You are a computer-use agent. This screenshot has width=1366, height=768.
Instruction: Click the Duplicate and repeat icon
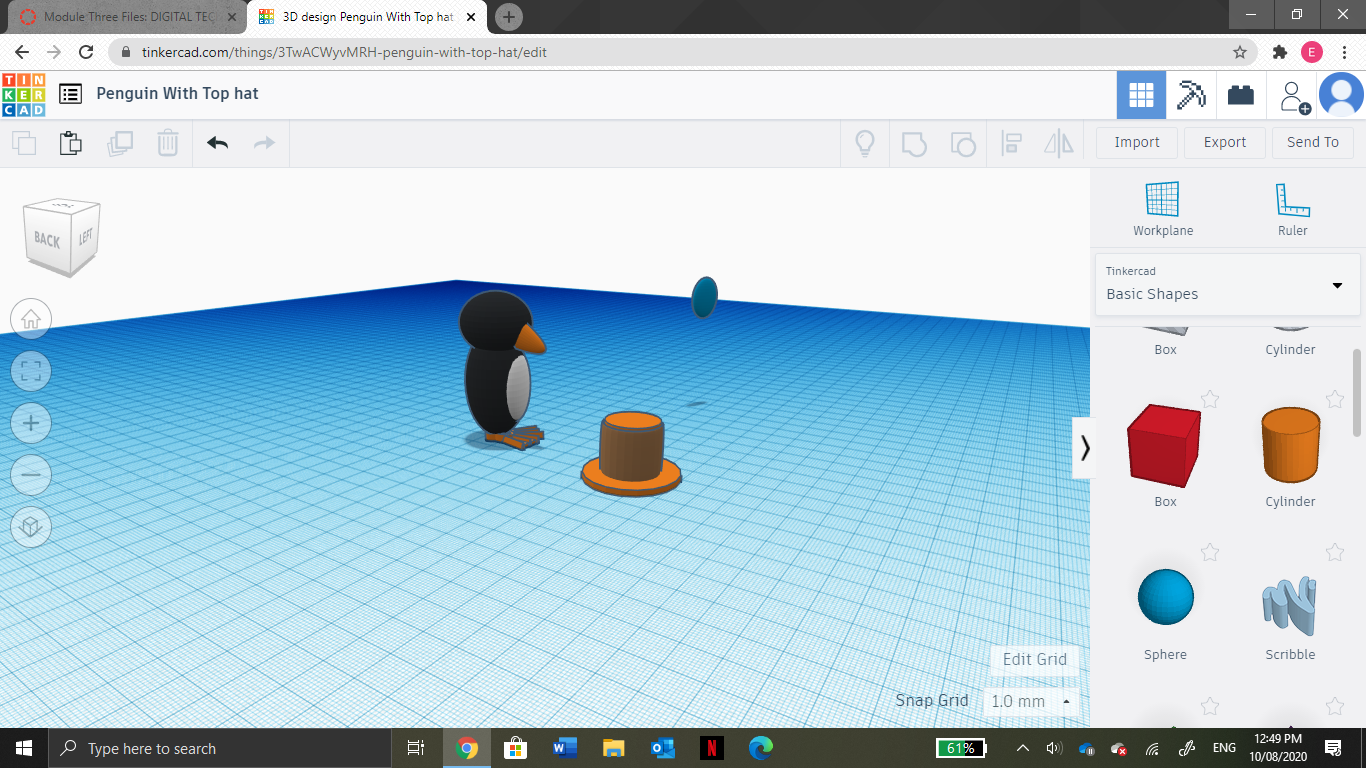click(x=120, y=143)
